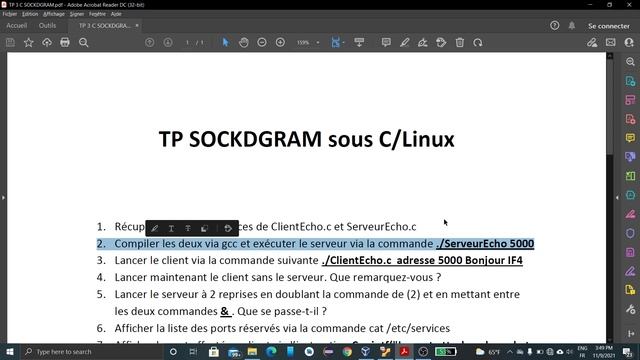Click the share link pen icon at right
This screenshot has height=360, width=640.
pos(592,42)
